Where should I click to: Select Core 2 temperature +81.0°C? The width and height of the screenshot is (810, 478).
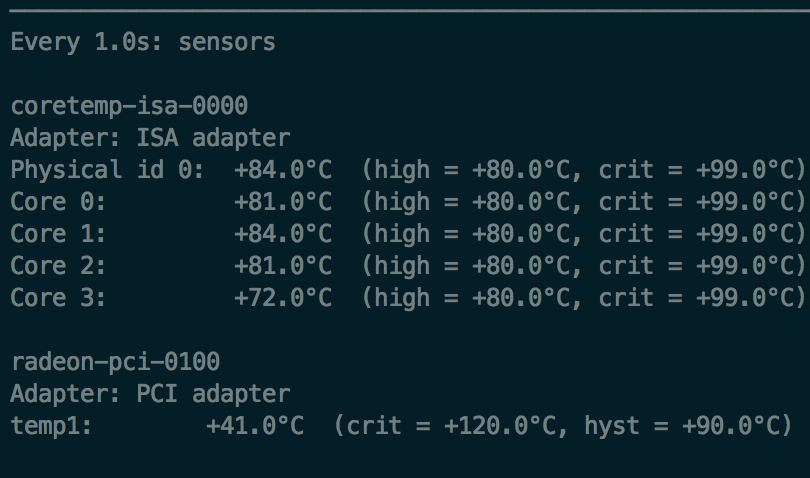click(x=283, y=266)
